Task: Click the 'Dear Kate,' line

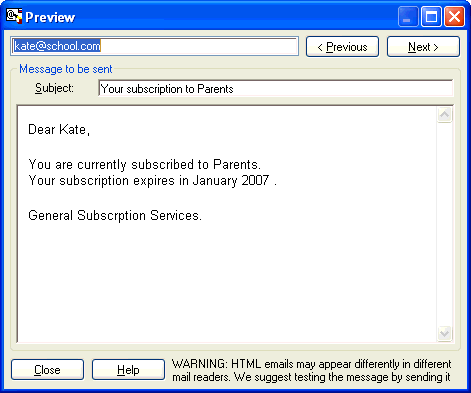Action: click(59, 129)
